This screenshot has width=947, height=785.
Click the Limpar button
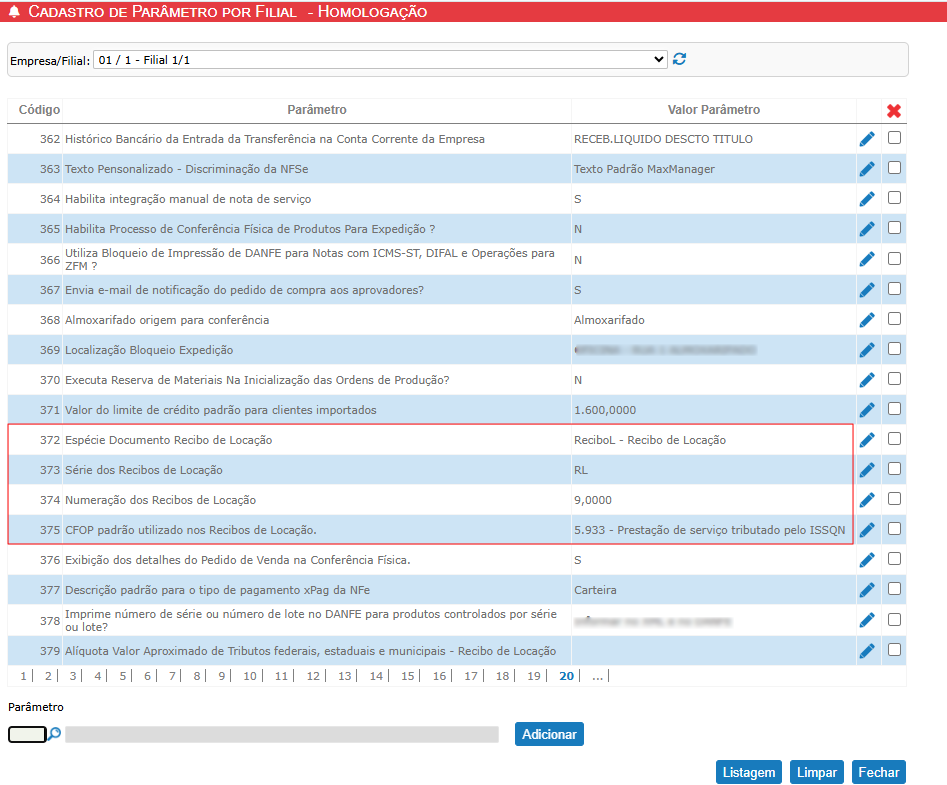tap(817, 772)
